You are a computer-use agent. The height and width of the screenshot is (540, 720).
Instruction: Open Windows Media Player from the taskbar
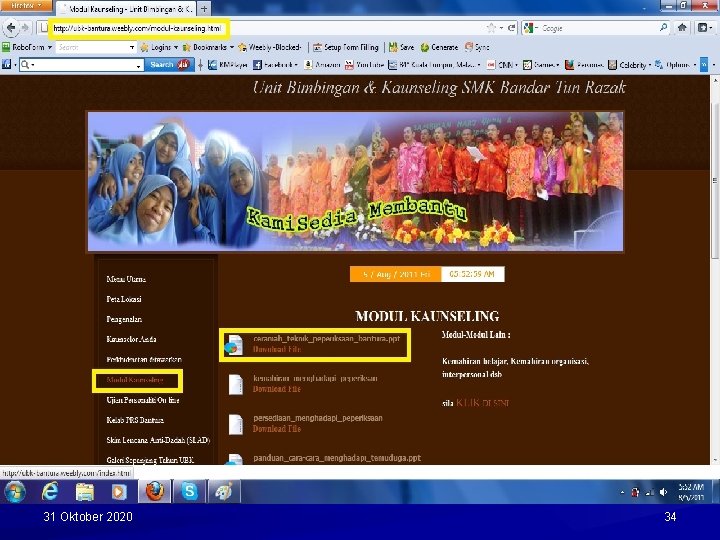[119, 492]
